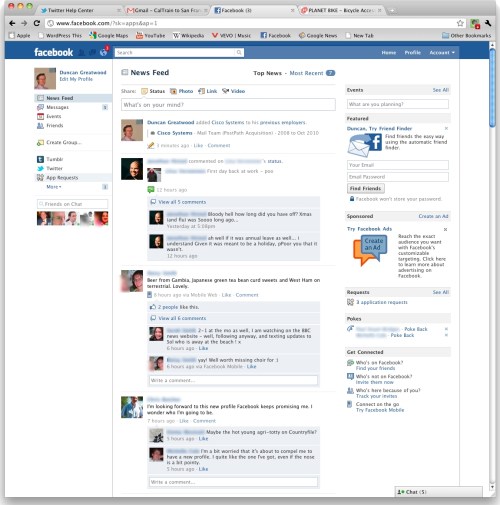Click the Email Password field

[398, 177]
